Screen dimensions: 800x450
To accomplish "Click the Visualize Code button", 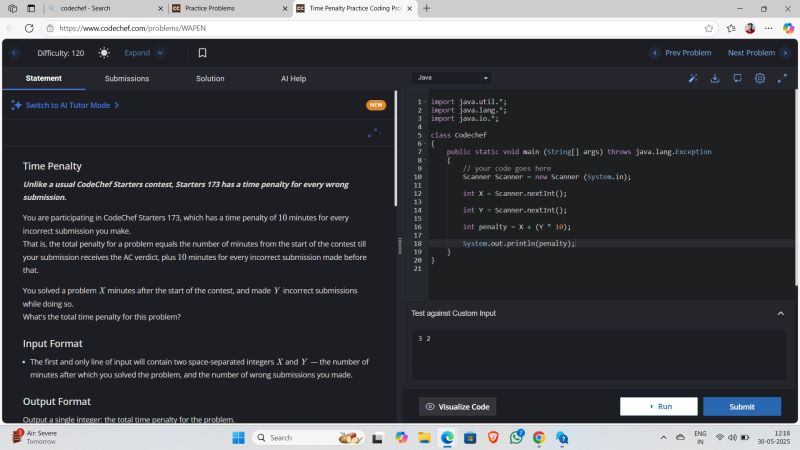I will (457, 406).
